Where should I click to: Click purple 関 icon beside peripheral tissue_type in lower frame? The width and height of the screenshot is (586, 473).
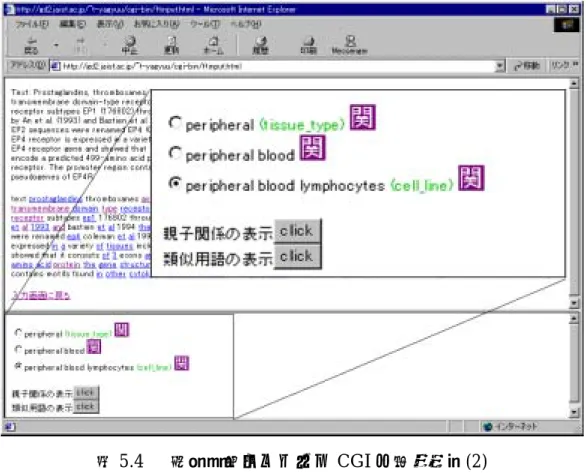coord(121,330)
